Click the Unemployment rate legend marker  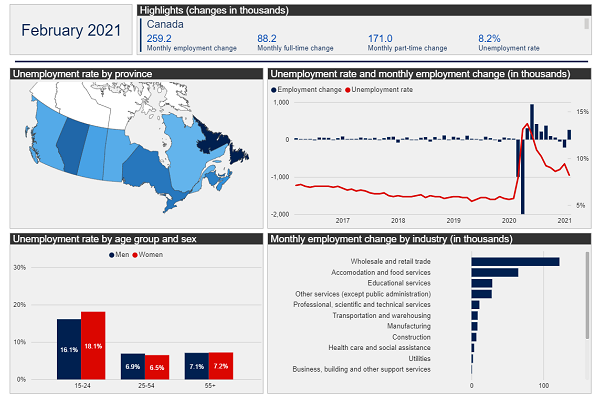click(347, 90)
